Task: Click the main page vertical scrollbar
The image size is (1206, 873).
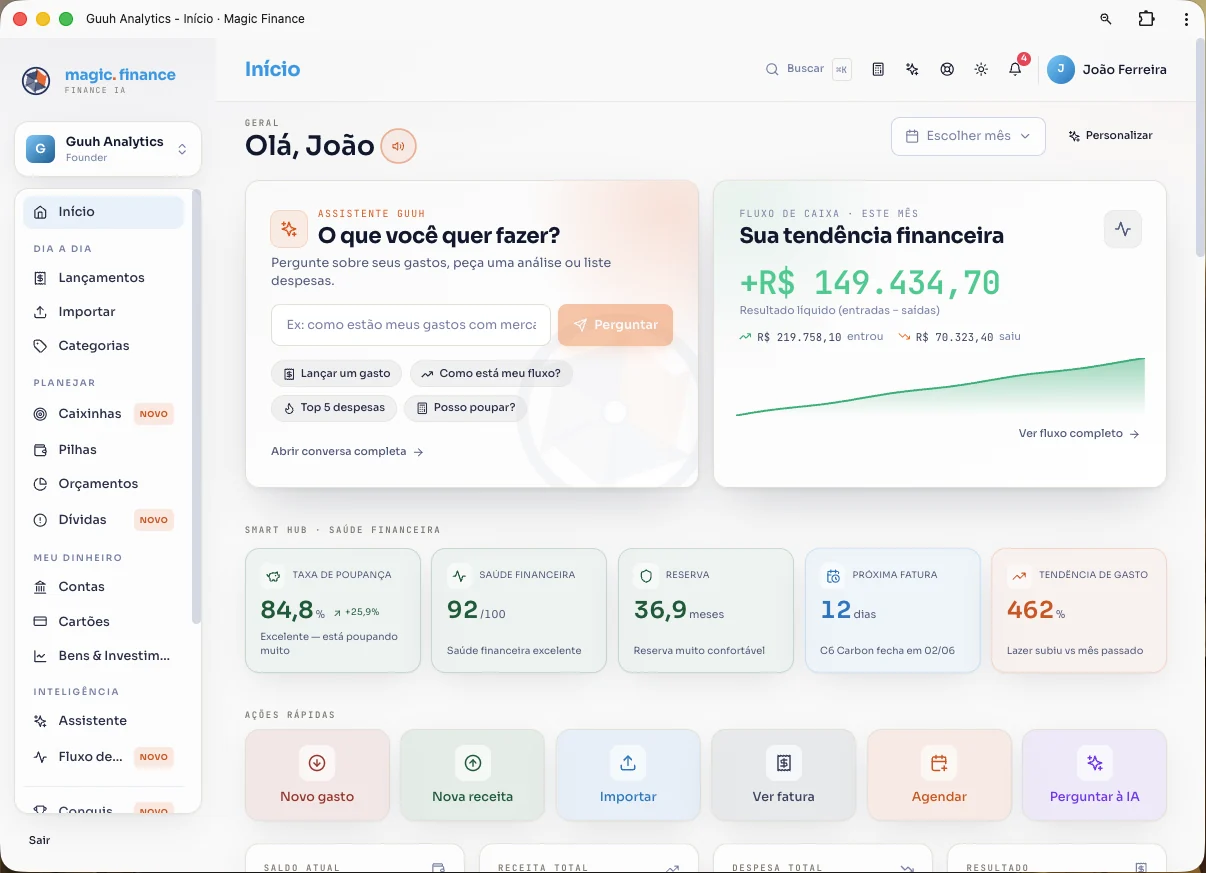Action: point(1201,150)
